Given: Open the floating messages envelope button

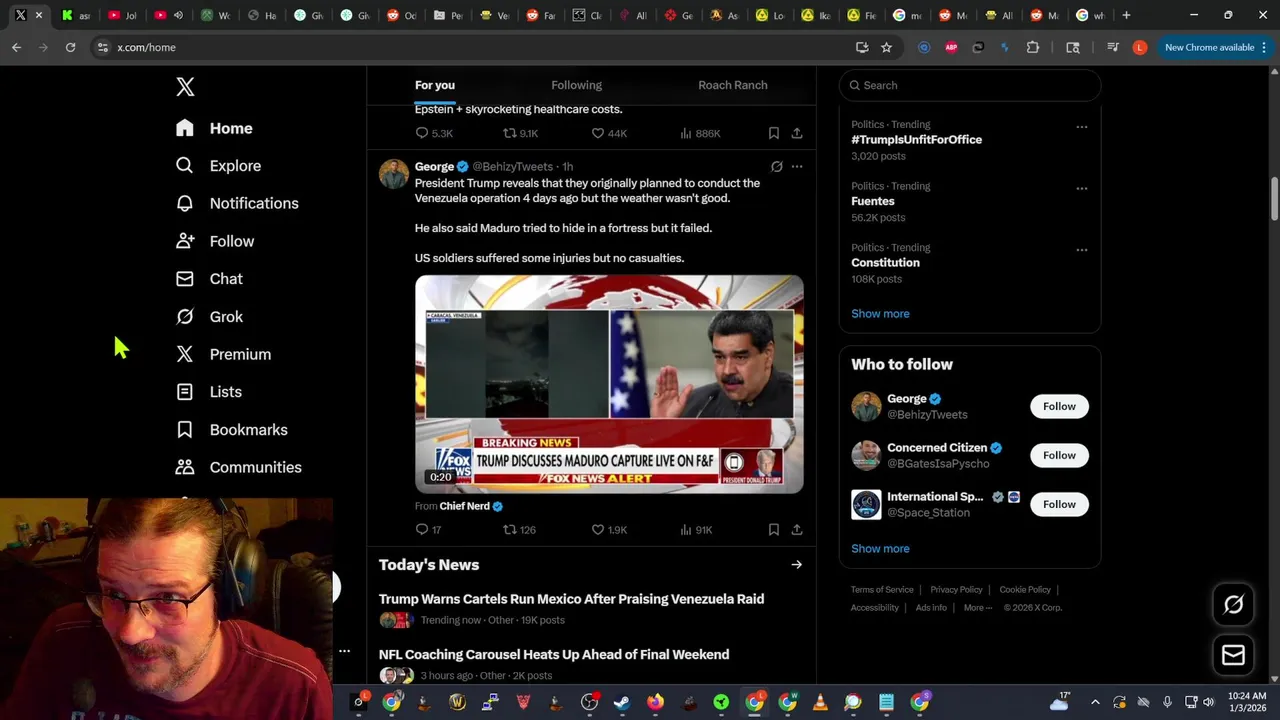Looking at the screenshot, I should point(1233,655).
